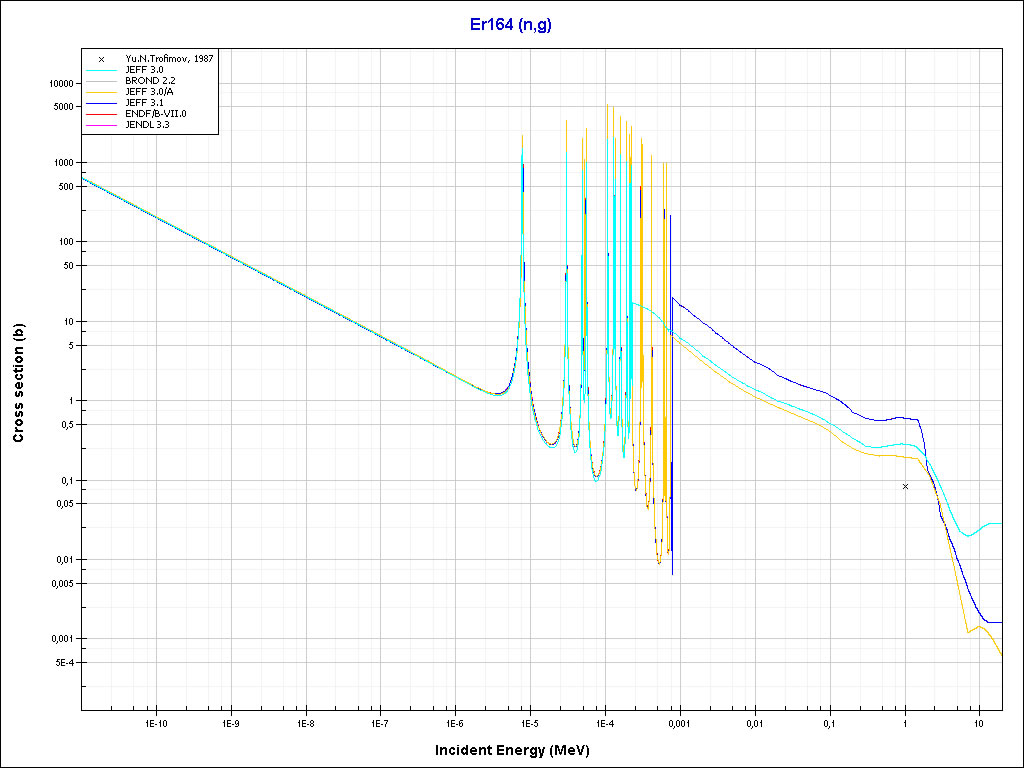This screenshot has width=1024, height=768.
Task: Click the cyan JEFF 3.0 legend line
Action: pos(101,70)
